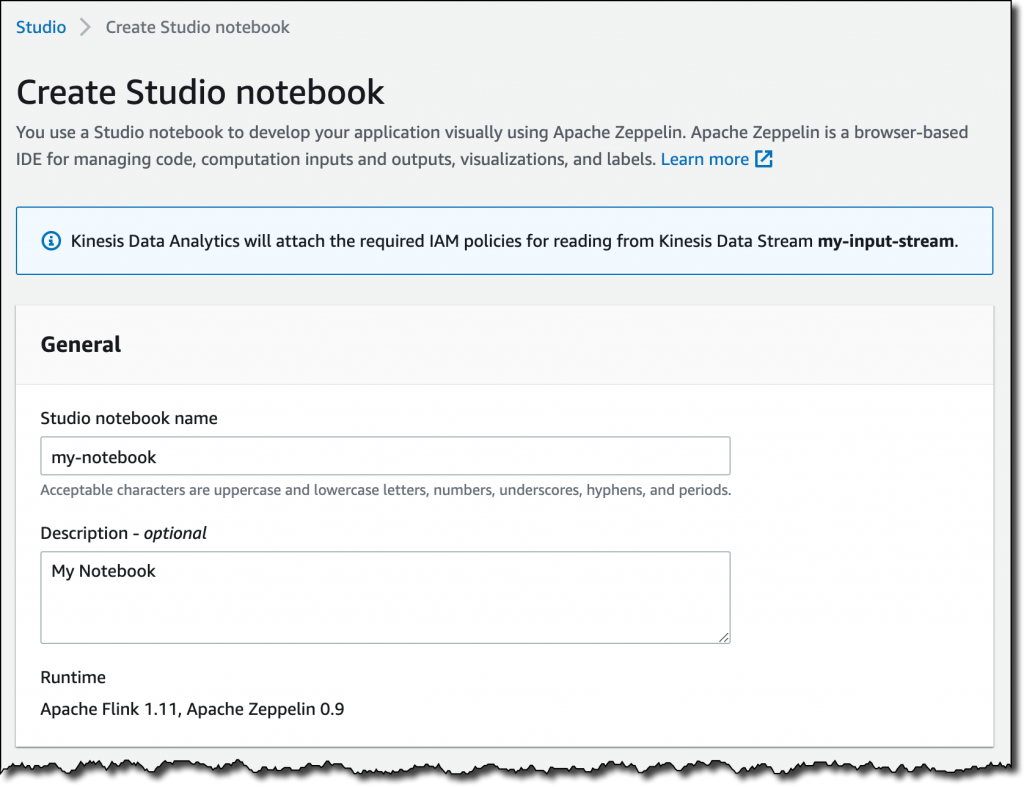
Task: Click the My Notebook description text
Action: [x=103, y=571]
